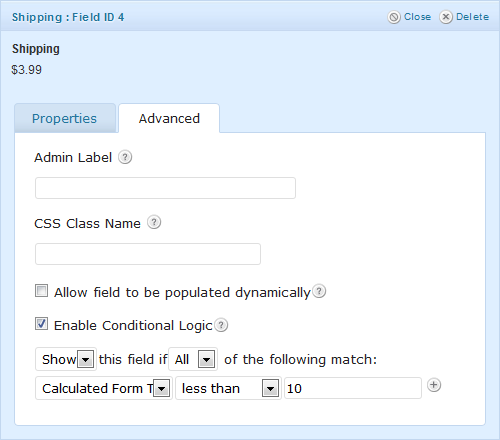Add another condition rule with plus icon
The image size is (500, 440).
[x=434, y=385]
